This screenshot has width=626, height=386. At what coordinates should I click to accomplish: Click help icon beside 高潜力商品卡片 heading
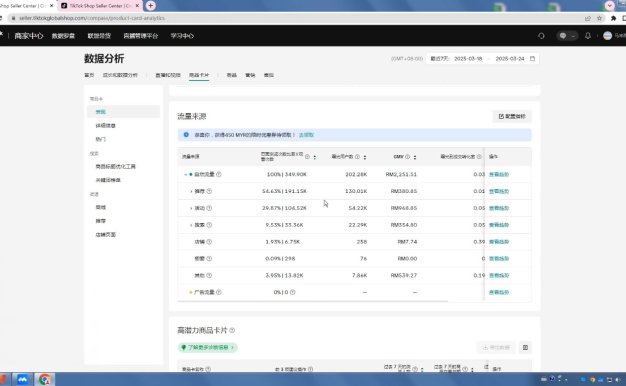[x=232, y=330]
